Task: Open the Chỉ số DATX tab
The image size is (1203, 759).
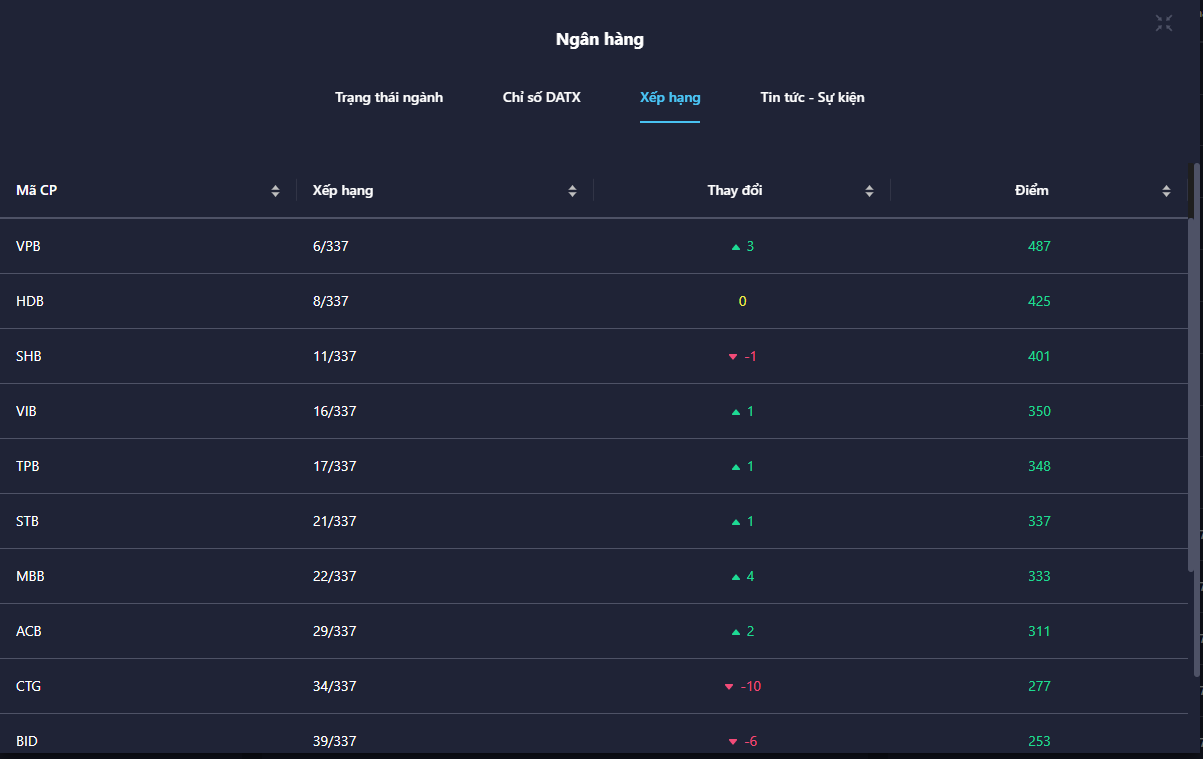Action: pyautogui.click(x=541, y=98)
